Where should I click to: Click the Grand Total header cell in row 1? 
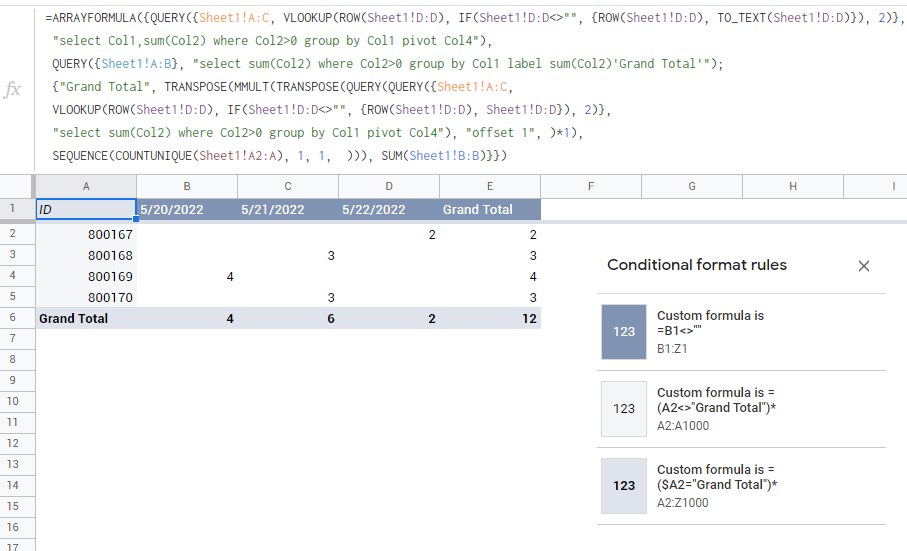click(x=490, y=209)
